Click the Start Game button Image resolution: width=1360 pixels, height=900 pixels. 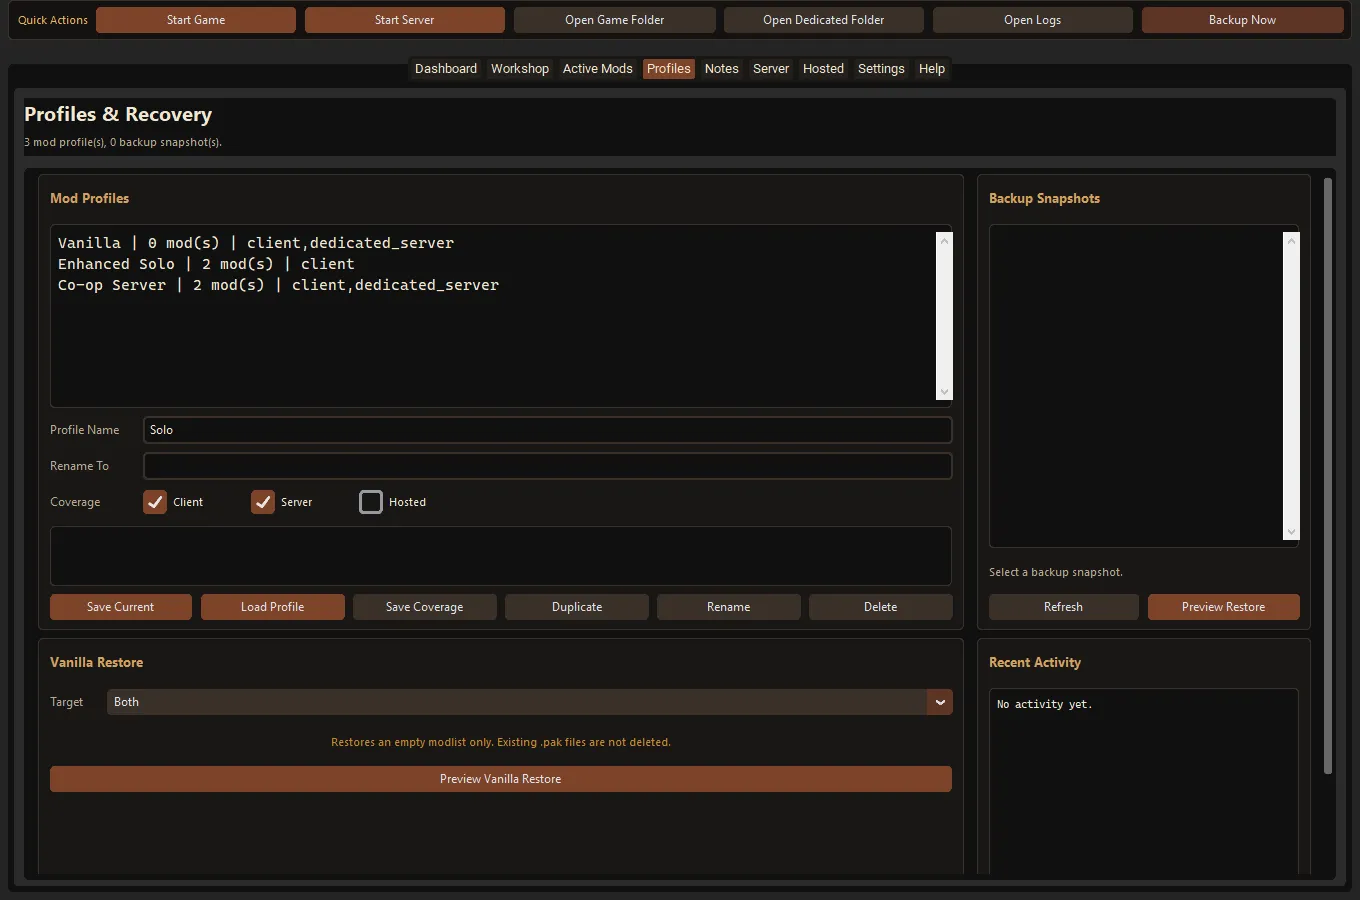pos(196,20)
